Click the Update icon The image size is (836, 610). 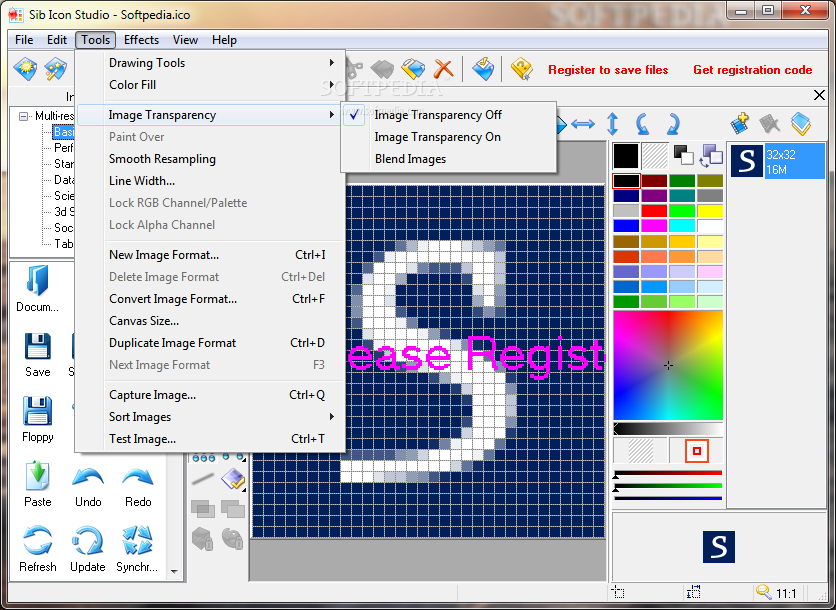(87, 541)
